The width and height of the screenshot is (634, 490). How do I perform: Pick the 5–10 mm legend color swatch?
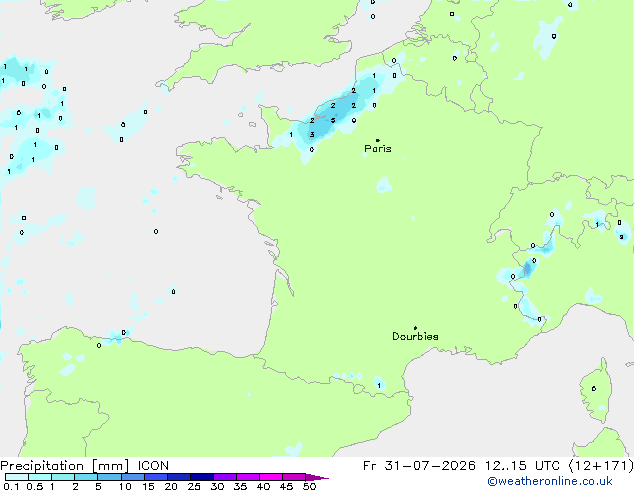[x=109, y=477]
